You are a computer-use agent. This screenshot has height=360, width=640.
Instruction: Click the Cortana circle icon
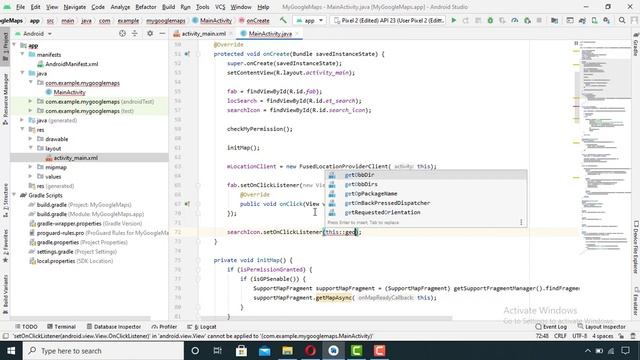(x=195, y=351)
